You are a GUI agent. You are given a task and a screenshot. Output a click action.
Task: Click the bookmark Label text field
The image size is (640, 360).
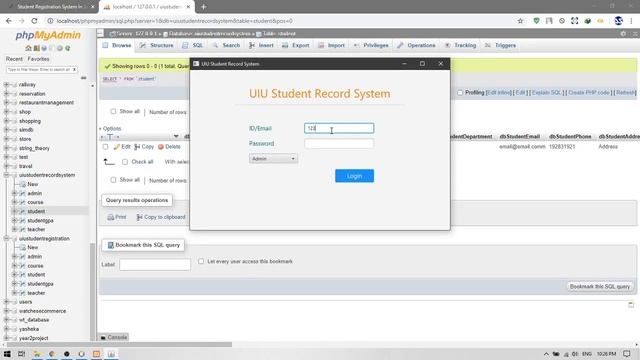point(155,264)
